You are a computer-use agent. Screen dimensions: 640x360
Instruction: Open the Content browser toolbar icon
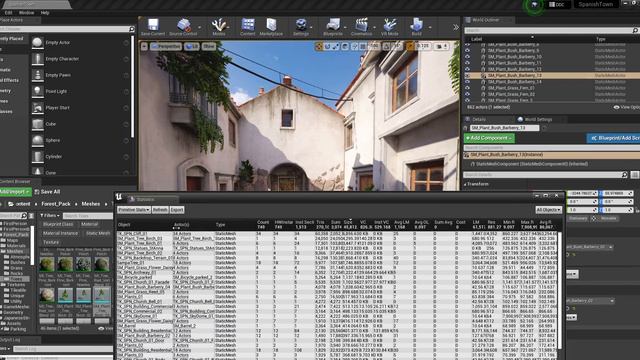(248, 24)
